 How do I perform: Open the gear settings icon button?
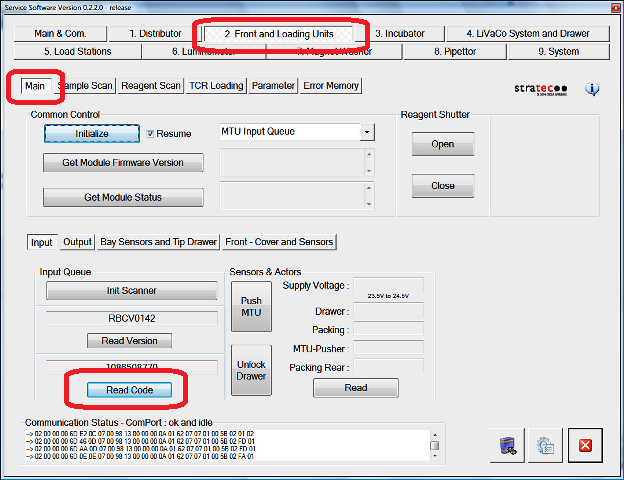547,446
